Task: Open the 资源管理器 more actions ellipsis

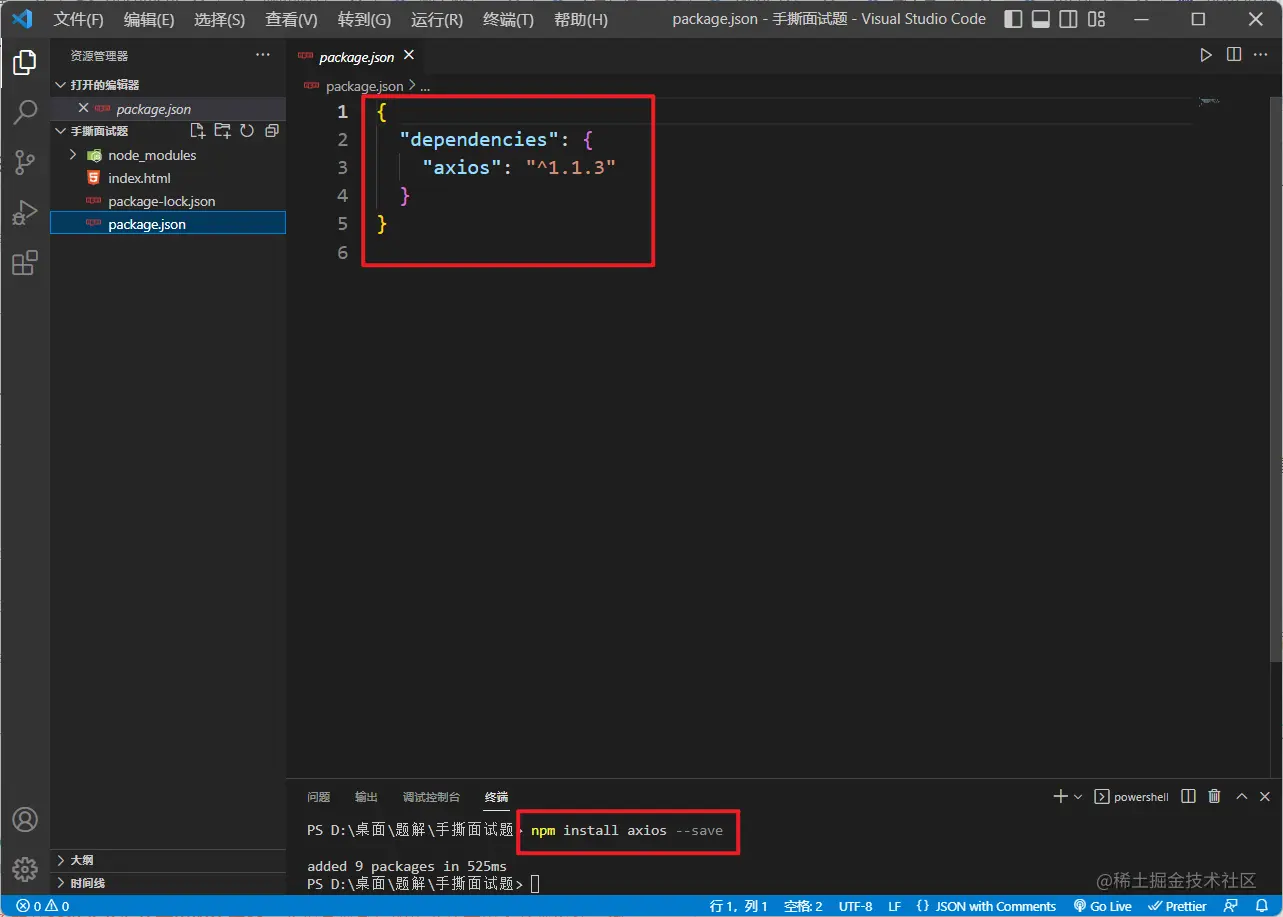Action: pos(263,56)
